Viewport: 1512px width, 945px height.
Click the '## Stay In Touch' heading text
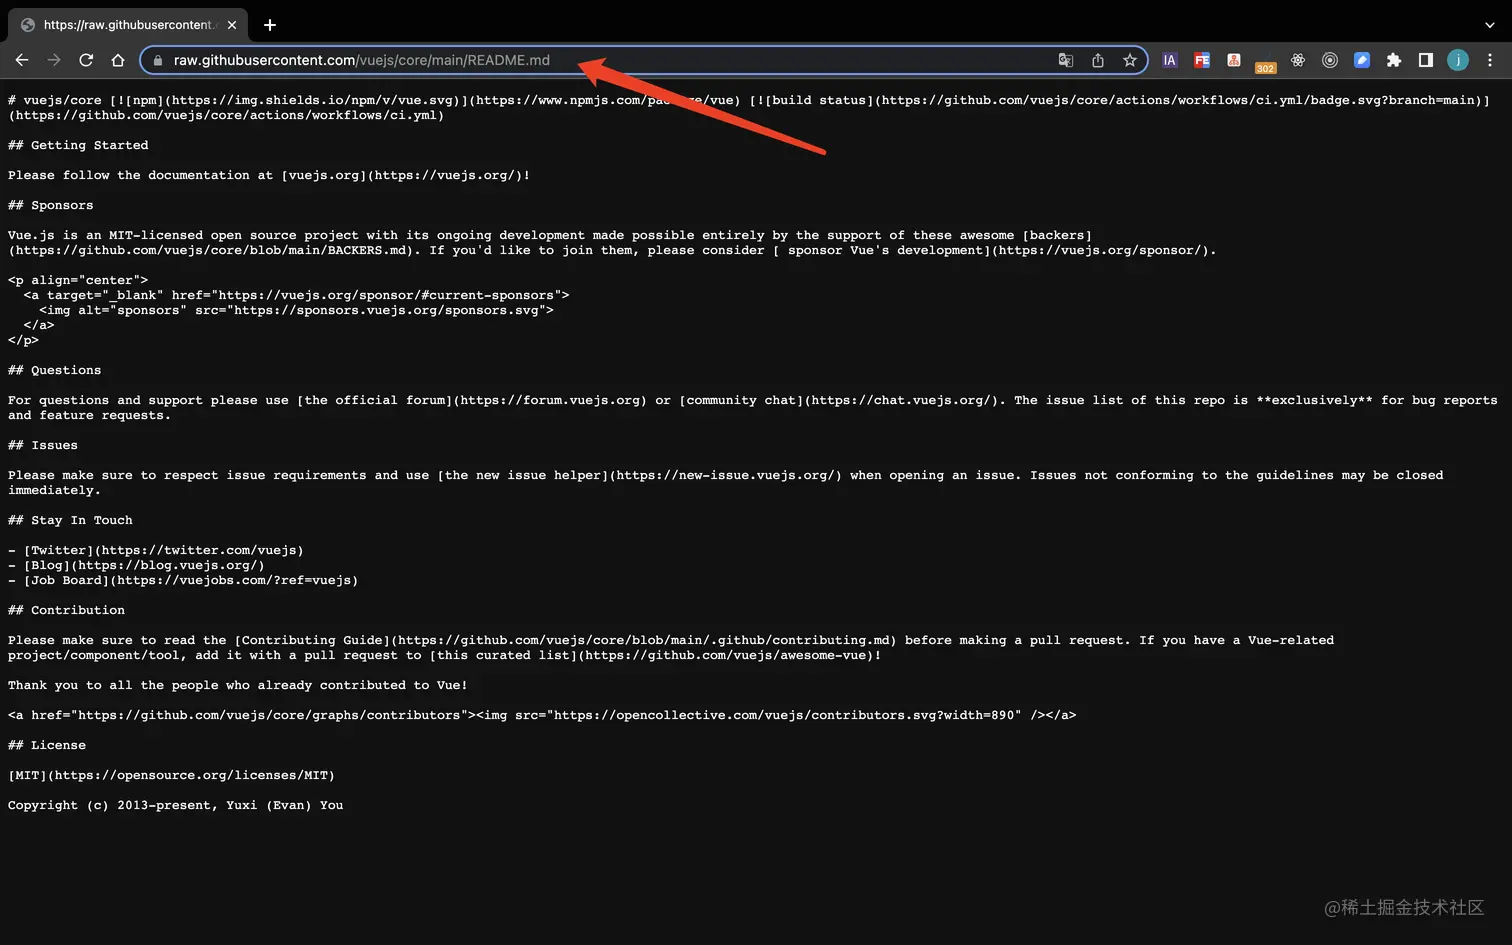pos(70,520)
